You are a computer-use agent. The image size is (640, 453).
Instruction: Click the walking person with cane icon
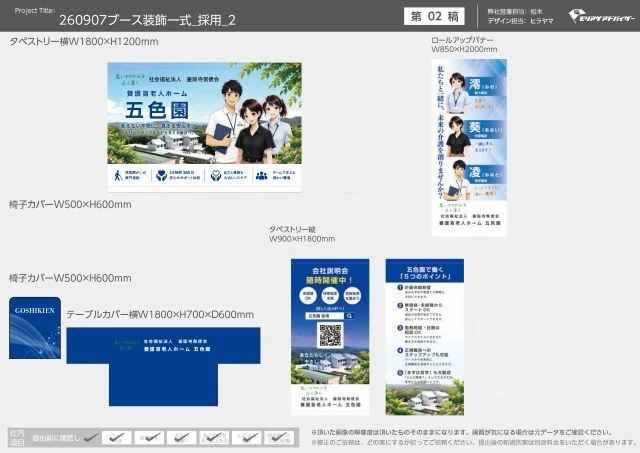tap(118, 175)
